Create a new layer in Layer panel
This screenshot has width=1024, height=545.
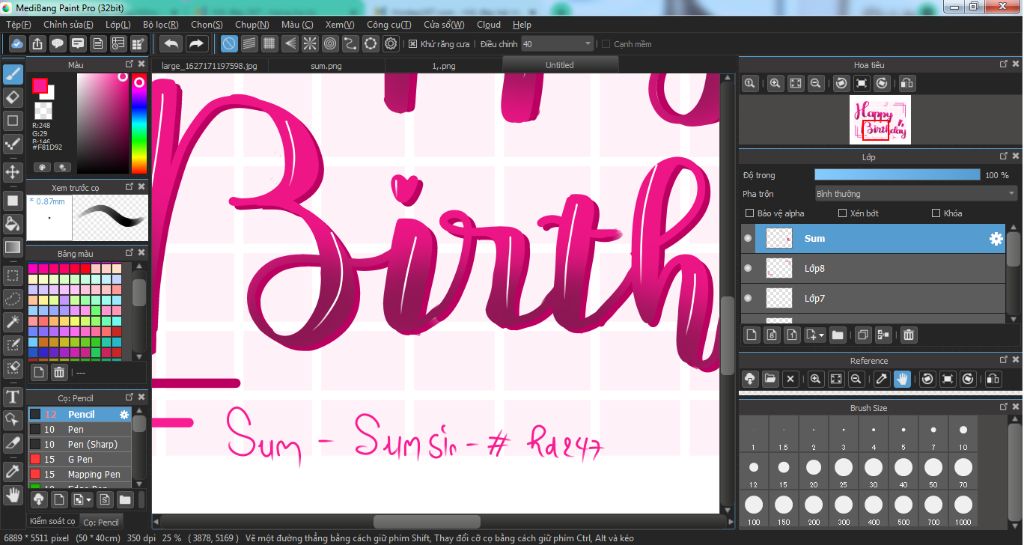tap(752, 335)
